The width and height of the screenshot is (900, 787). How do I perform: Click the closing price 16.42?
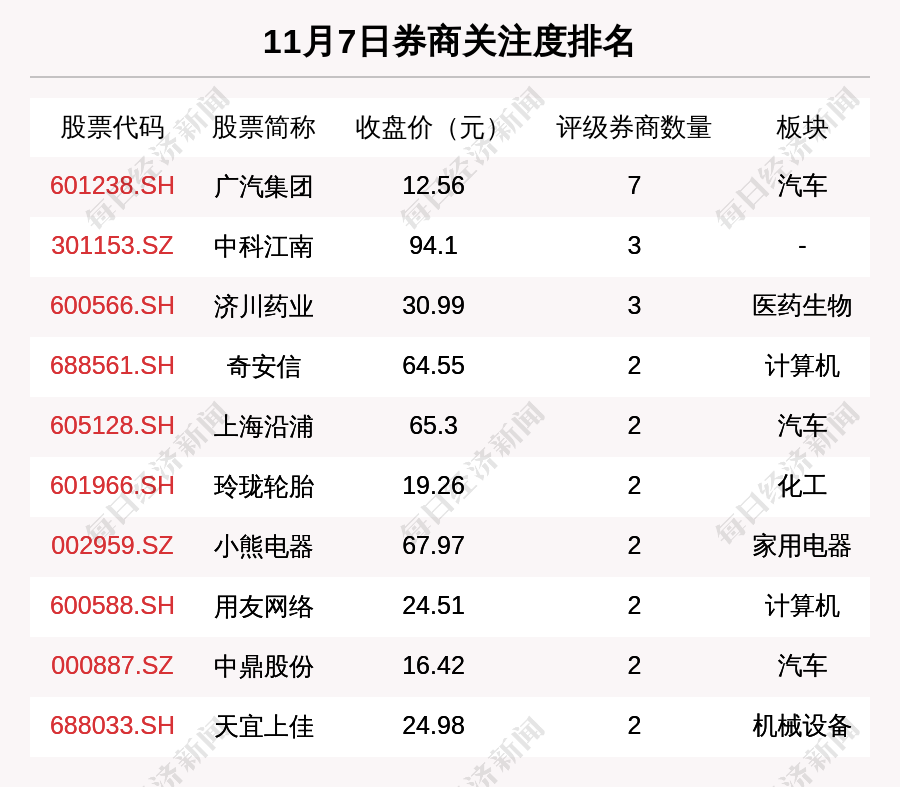click(433, 665)
